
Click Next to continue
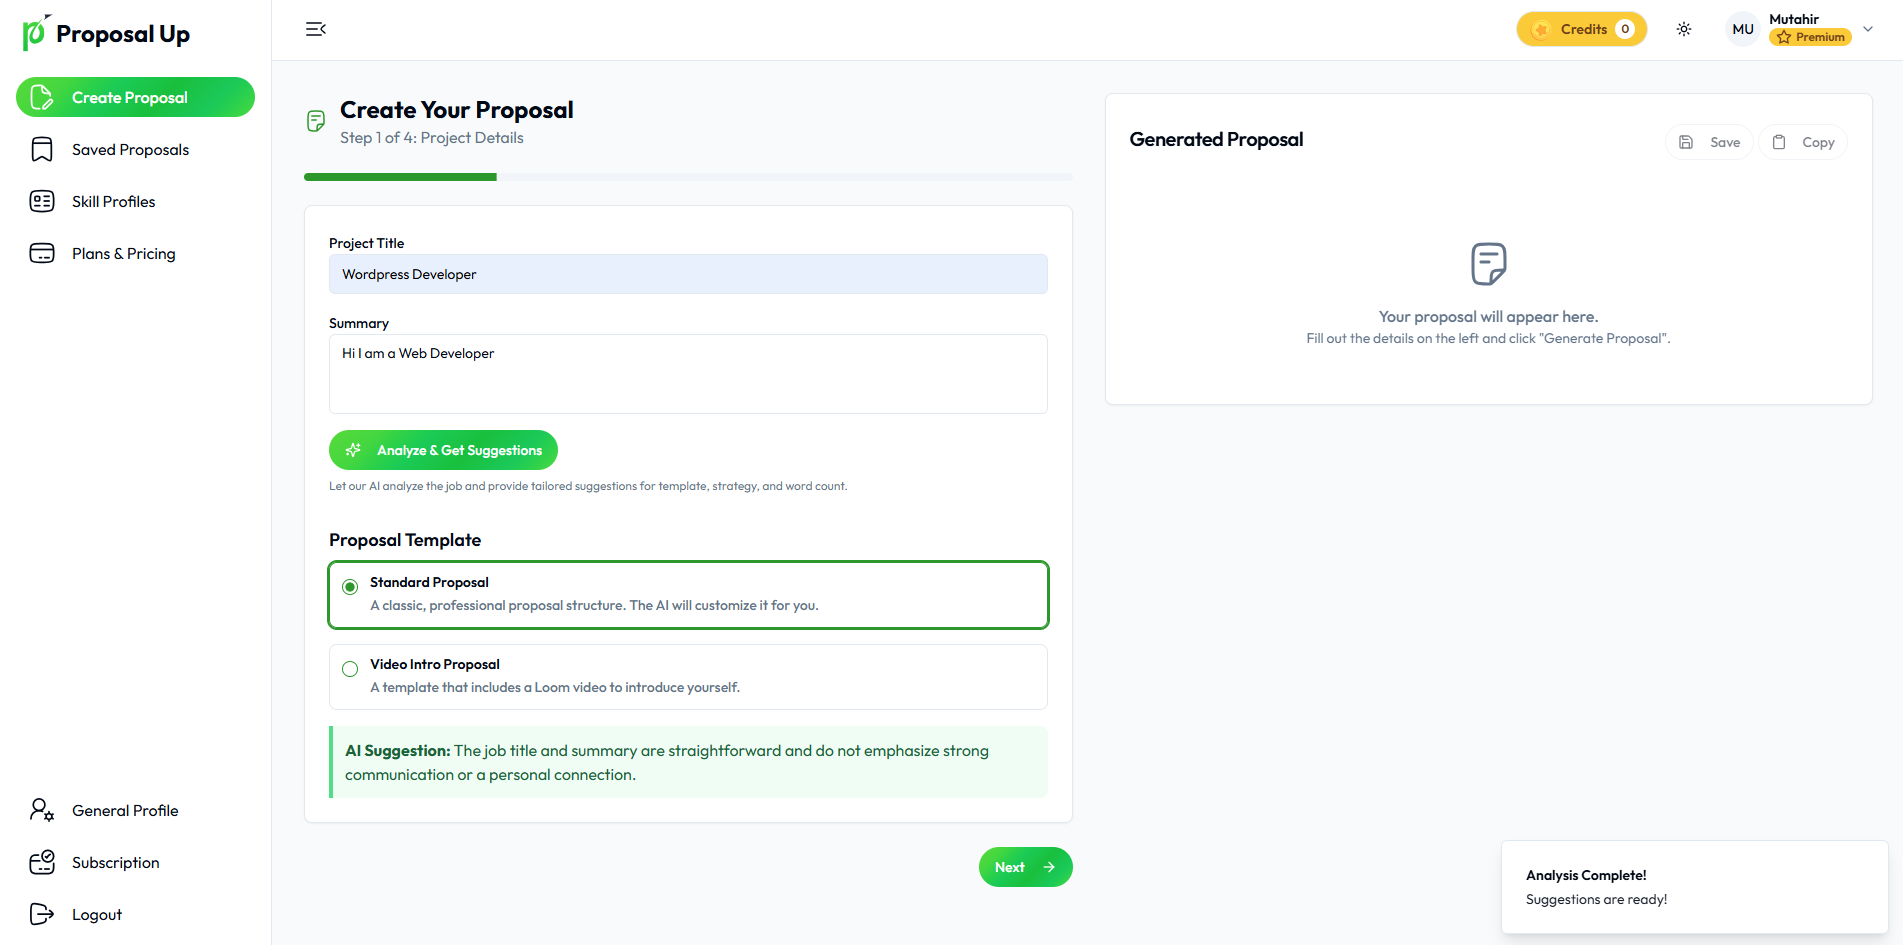(1025, 867)
